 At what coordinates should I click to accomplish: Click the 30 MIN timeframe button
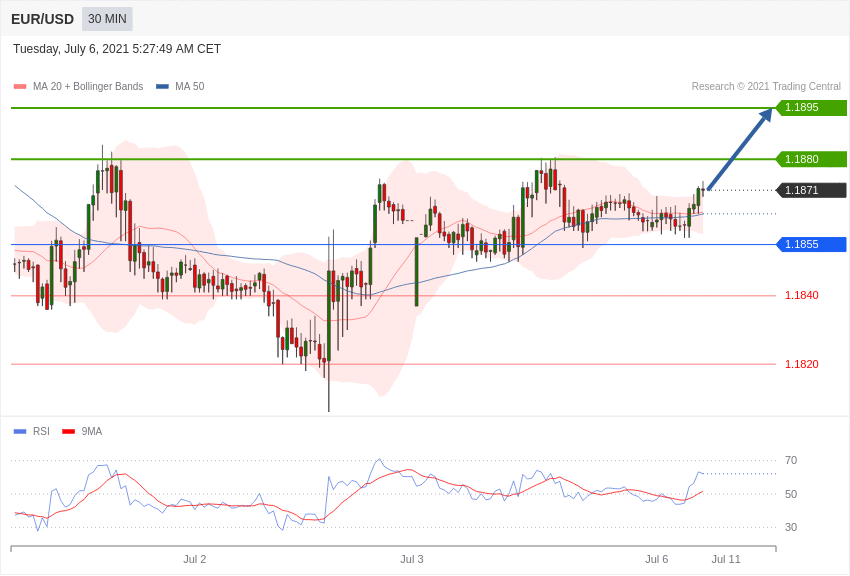[107, 19]
